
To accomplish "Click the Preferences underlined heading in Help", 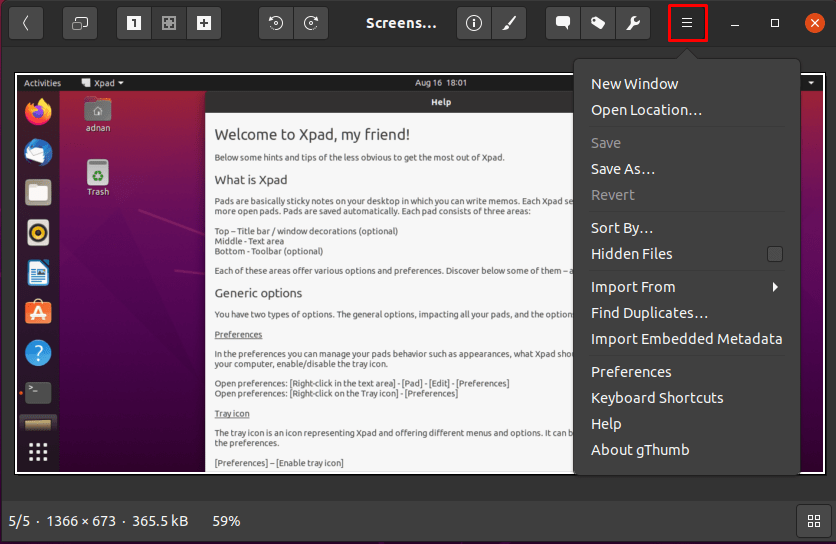I will coord(238,334).
